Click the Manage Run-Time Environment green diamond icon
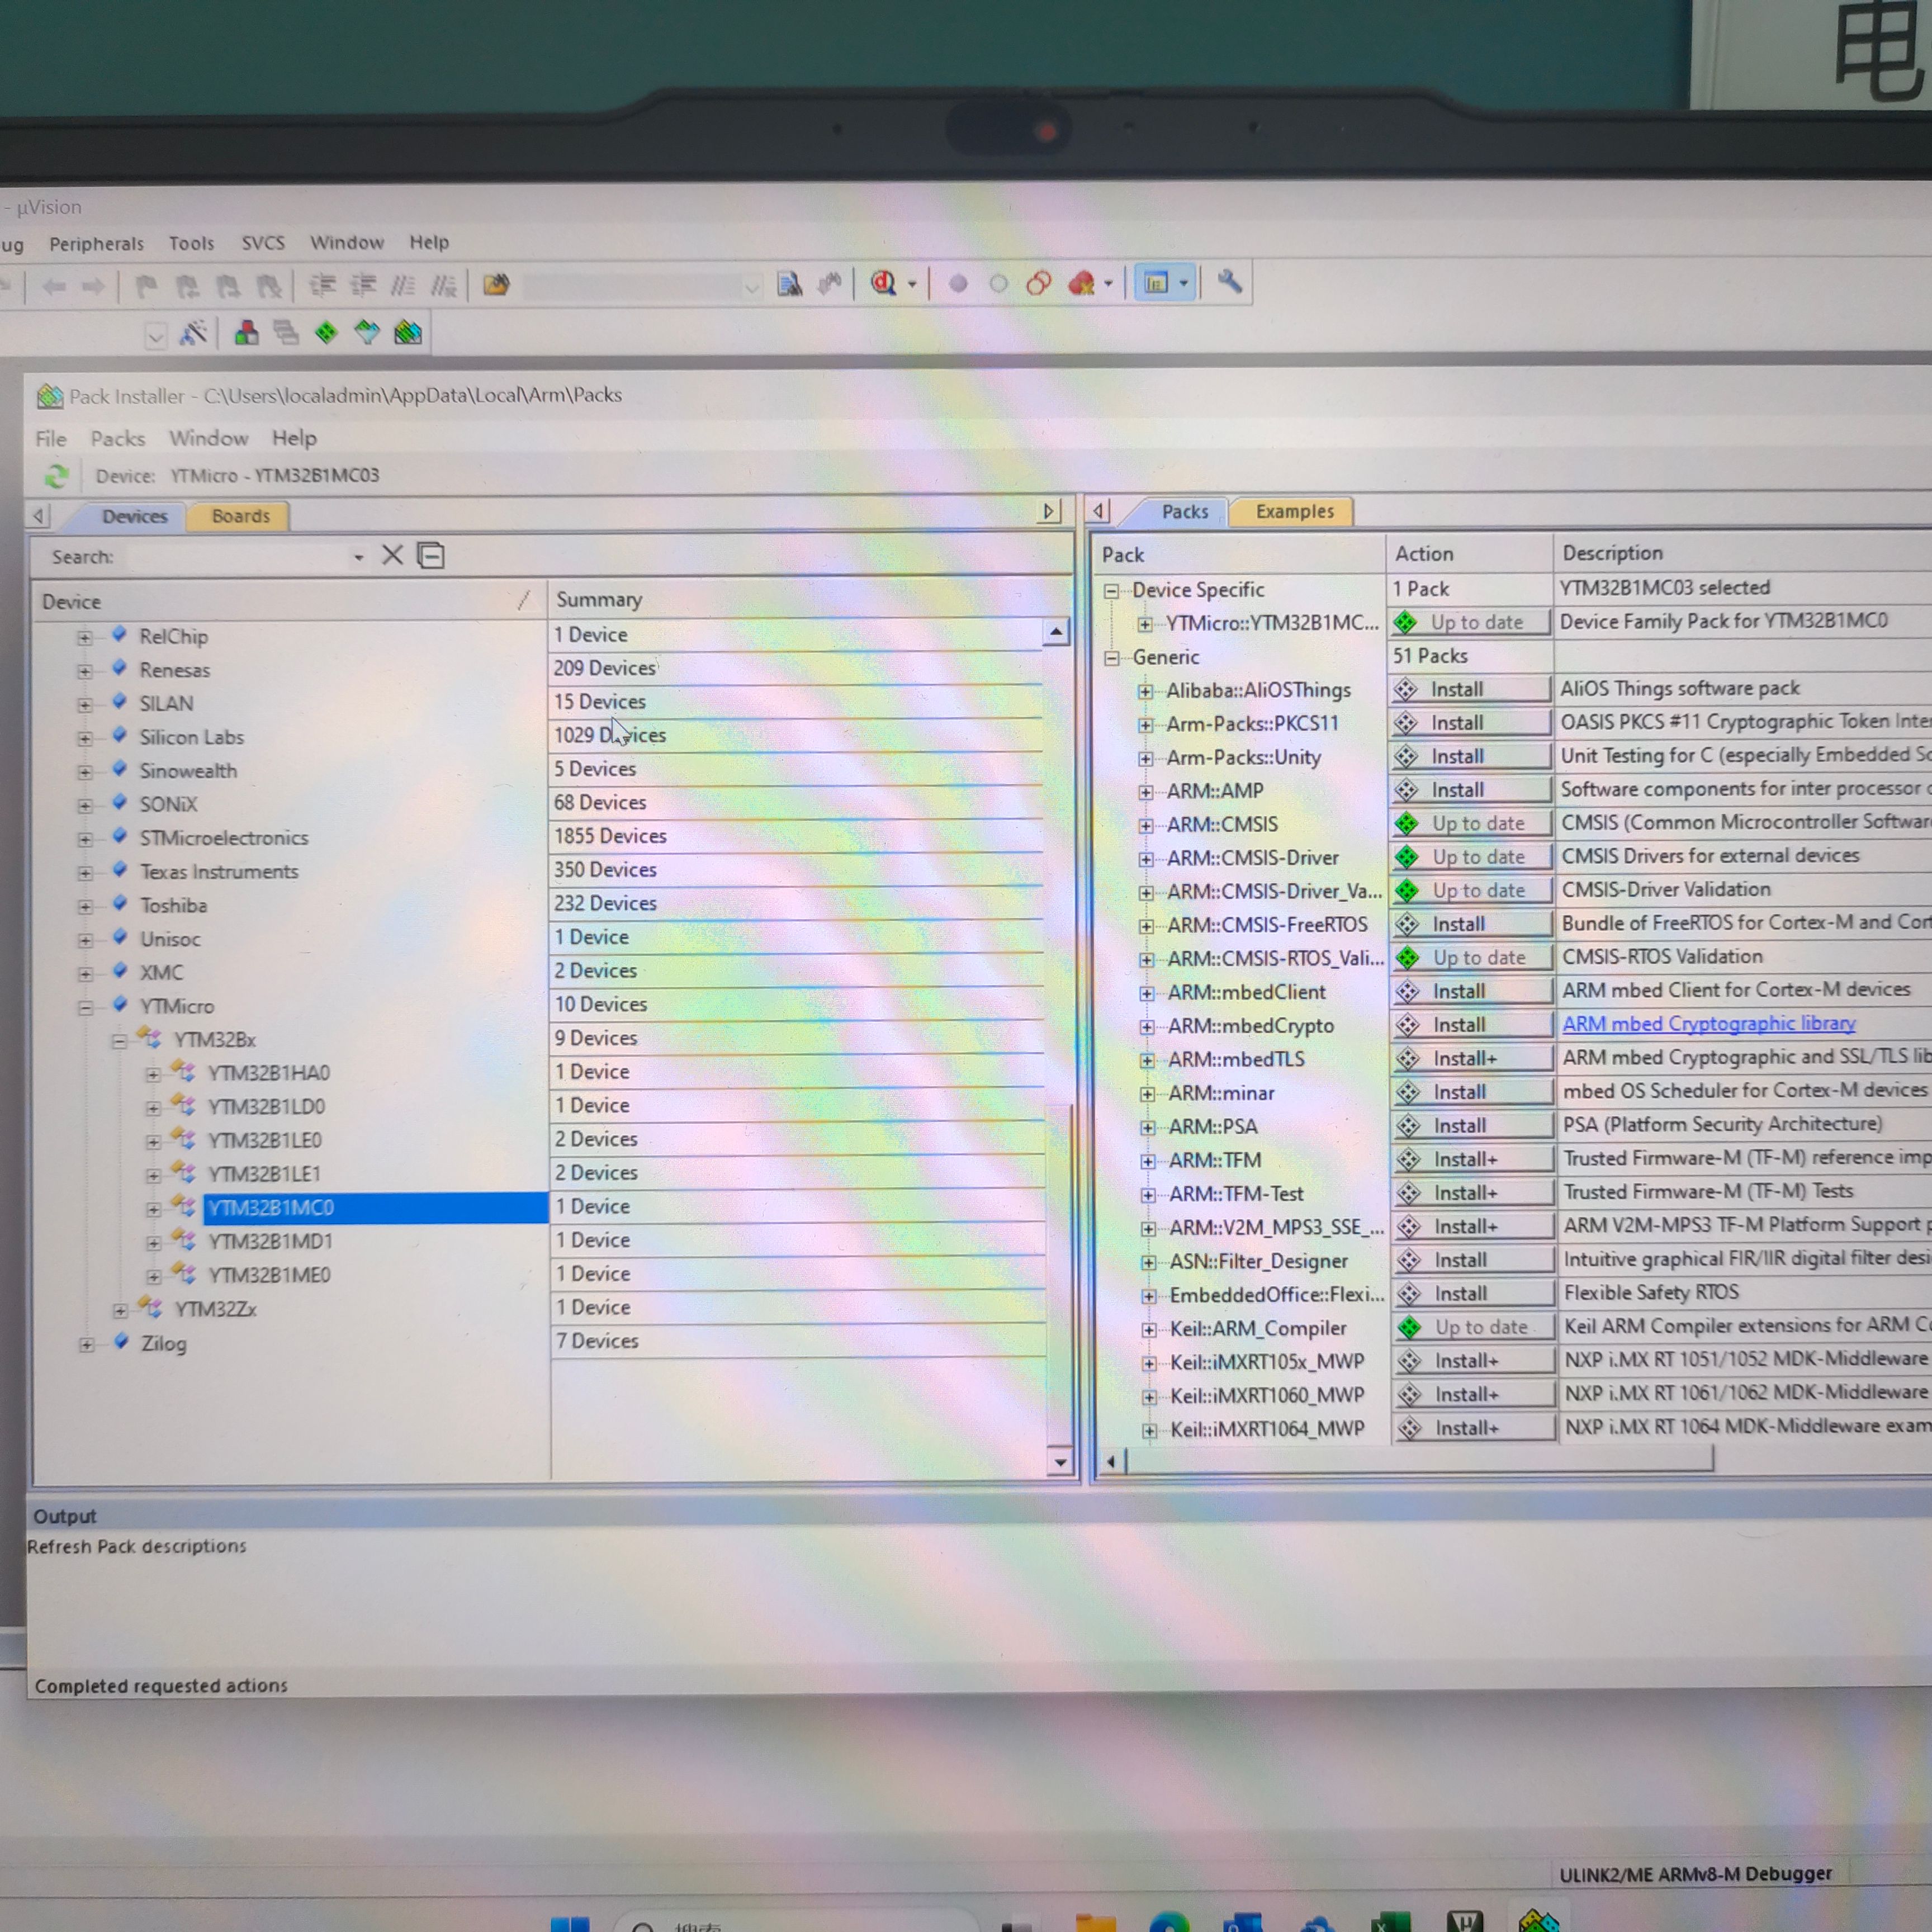1932x1932 pixels. click(327, 332)
